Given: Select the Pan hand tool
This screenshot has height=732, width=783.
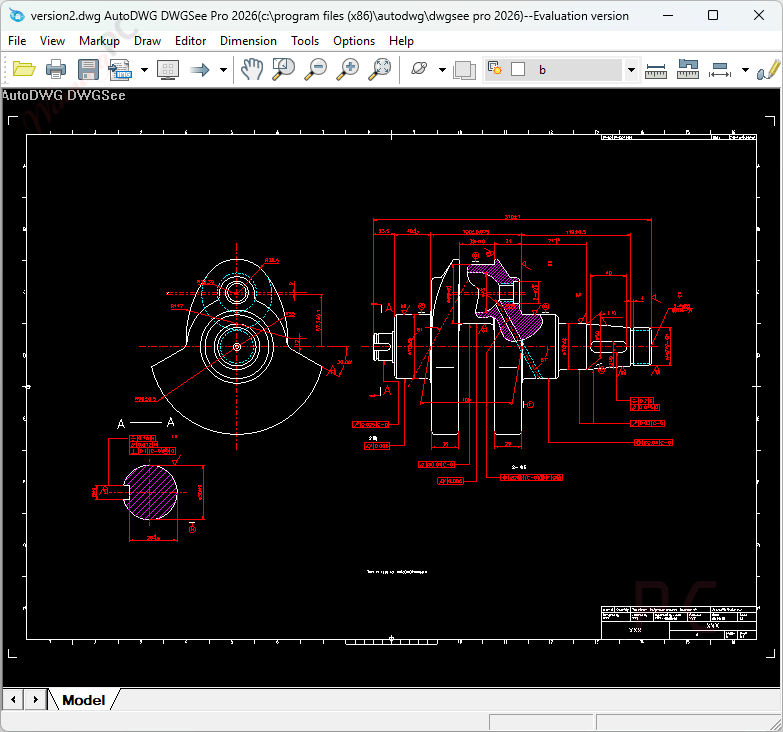Looking at the screenshot, I should pyautogui.click(x=252, y=69).
